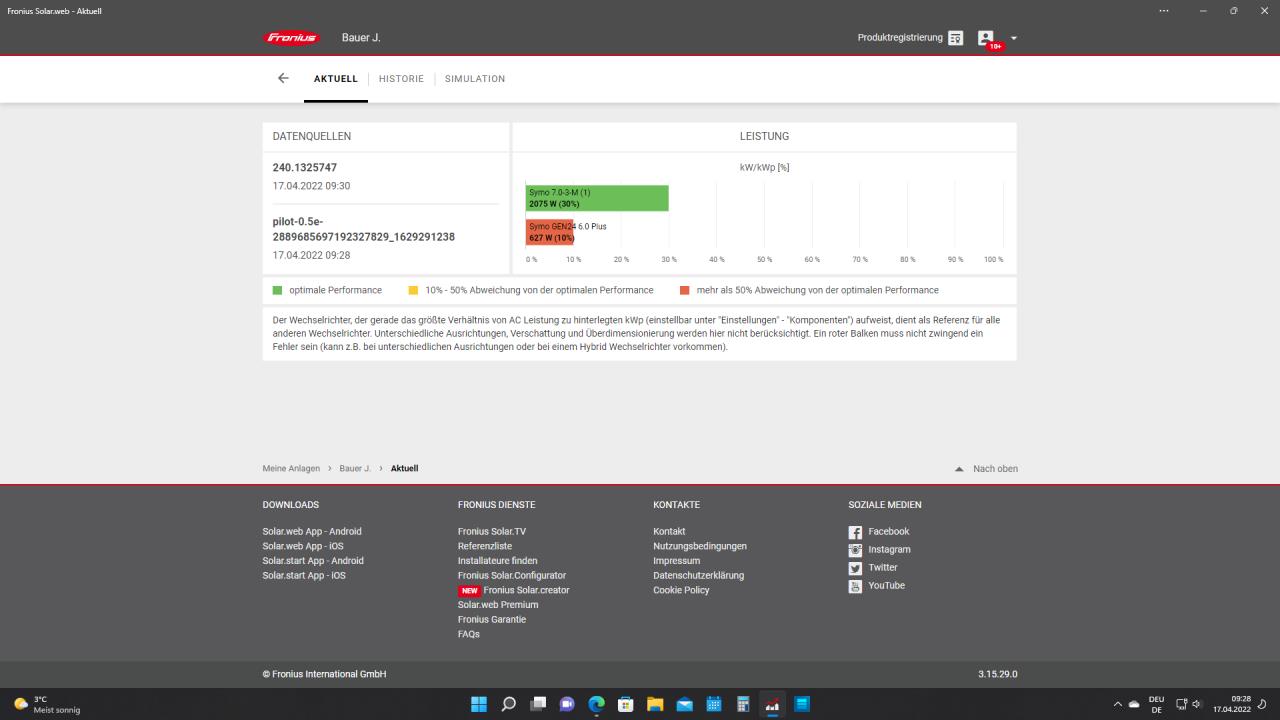Click Fronius Solar.web taskbar icon
This screenshot has width=1280, height=720.
coord(772,704)
